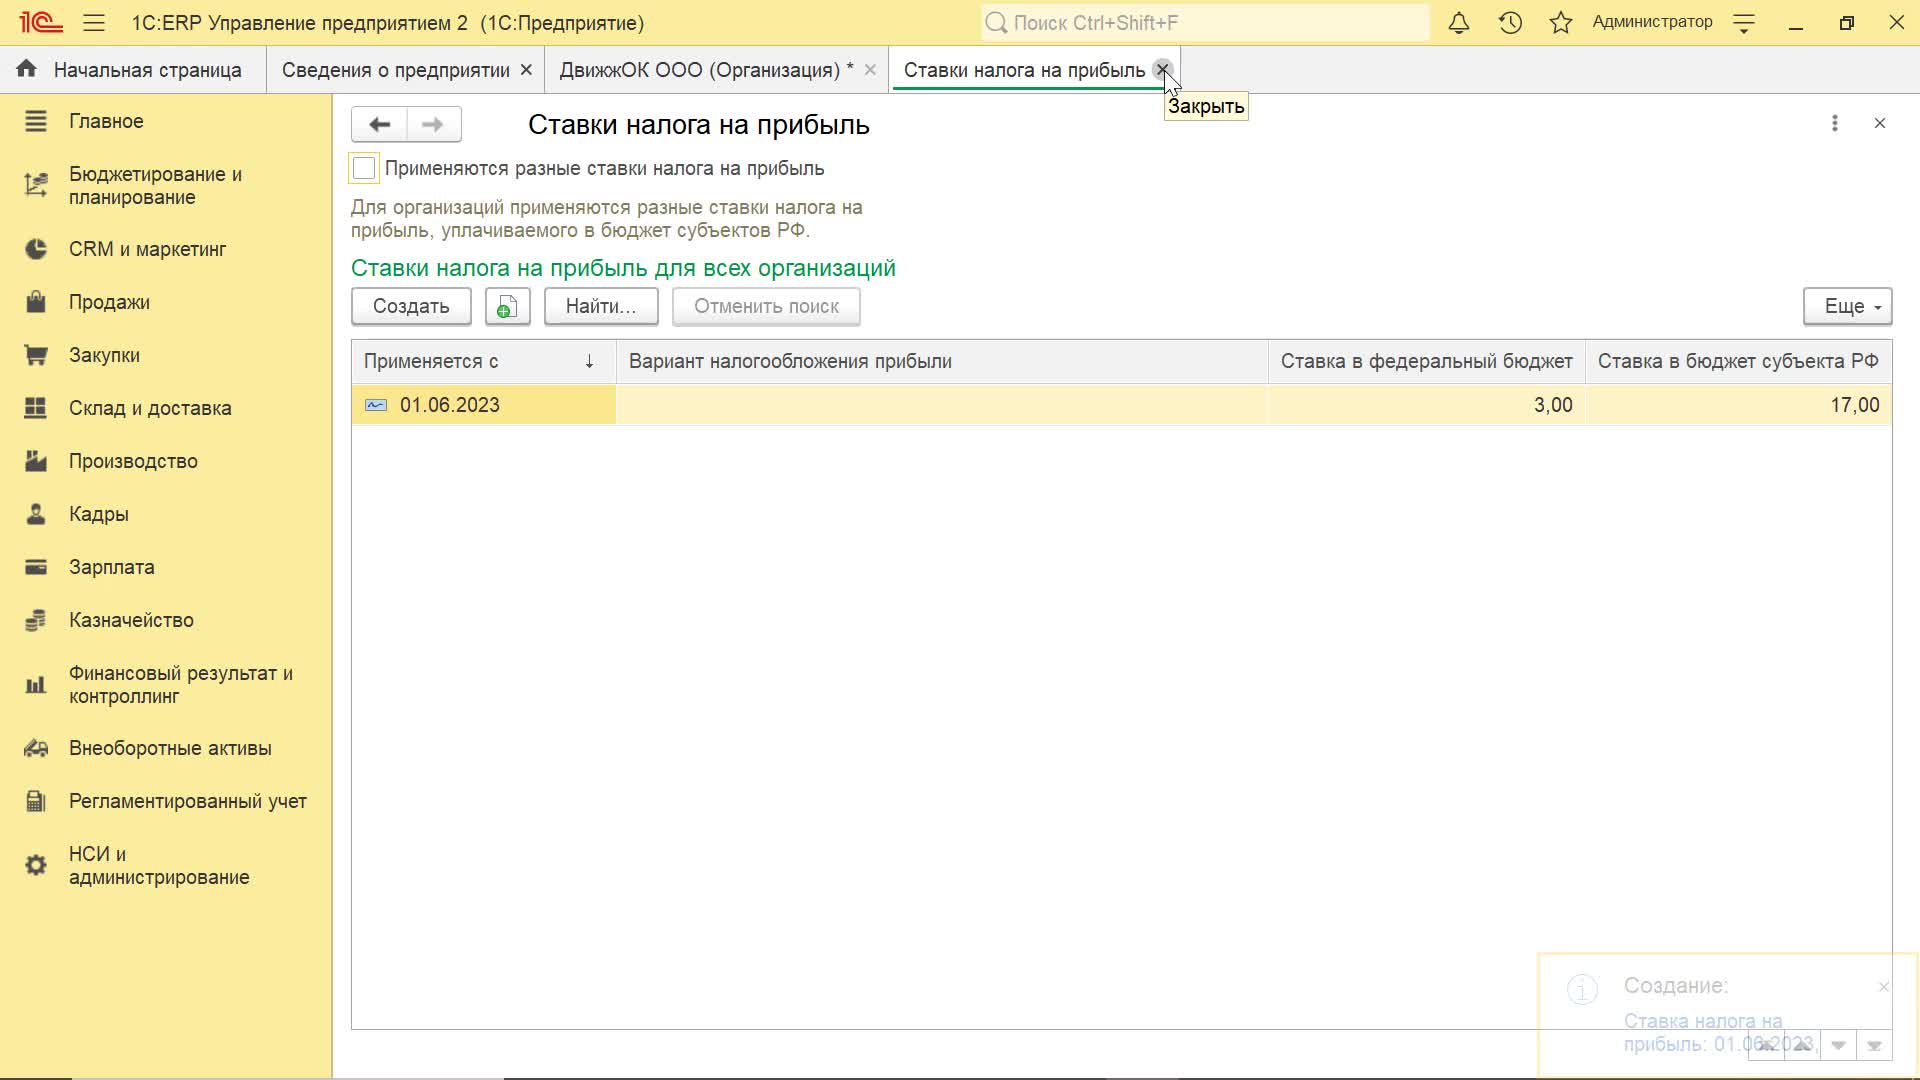Click the Найти... button
This screenshot has height=1080, width=1920.
[601, 306]
